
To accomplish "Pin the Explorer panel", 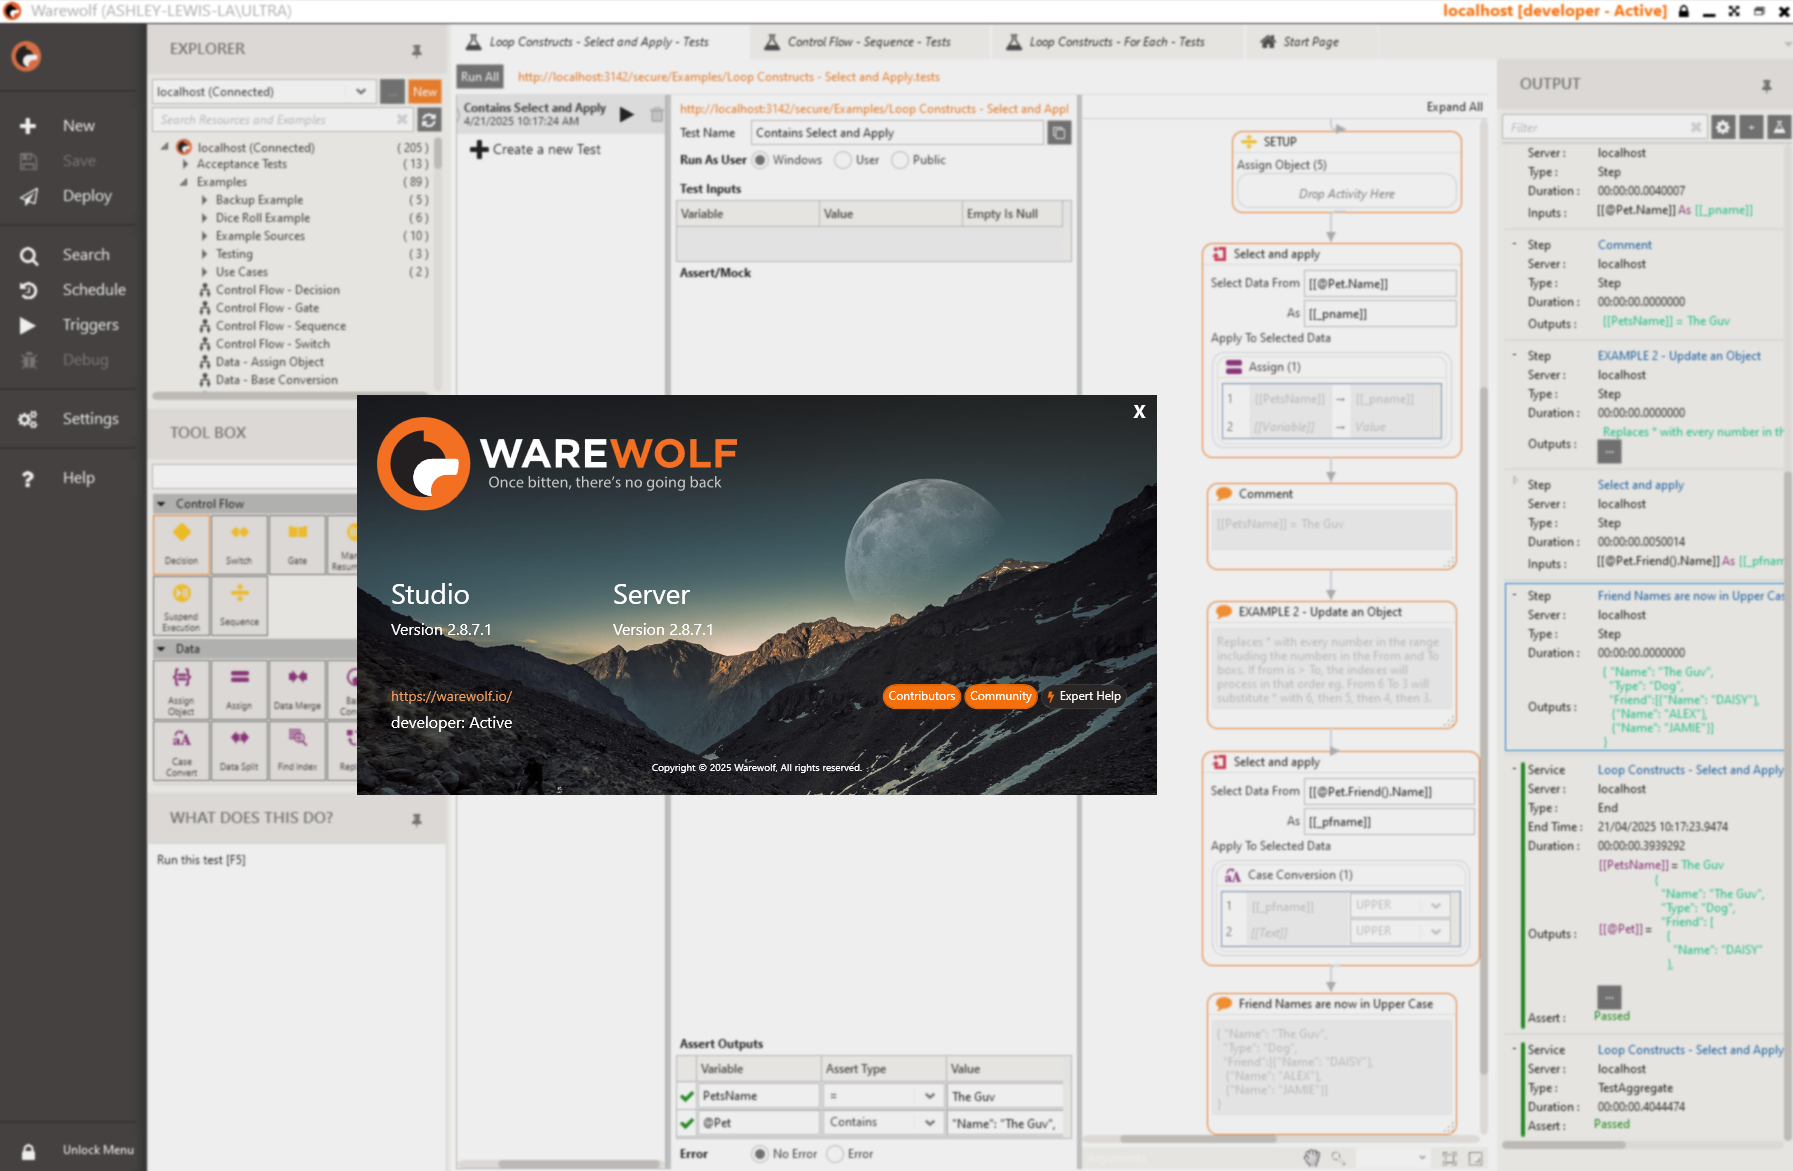I will coord(417,50).
